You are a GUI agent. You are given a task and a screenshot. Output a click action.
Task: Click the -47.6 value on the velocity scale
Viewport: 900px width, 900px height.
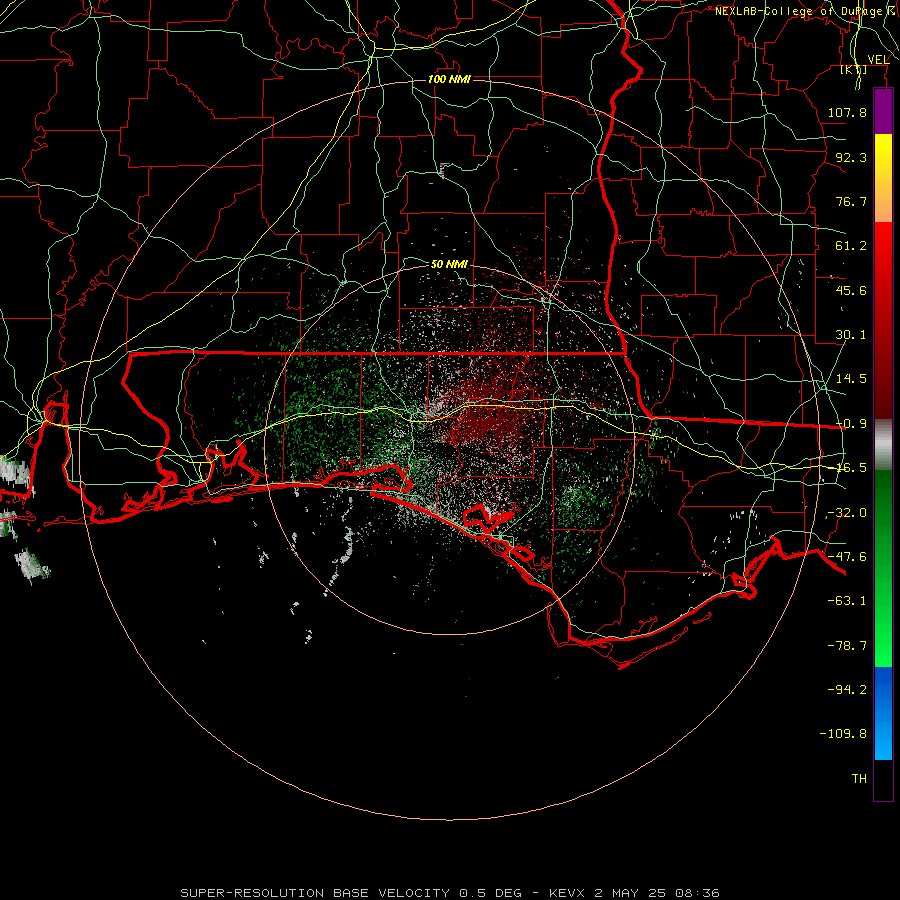847,557
